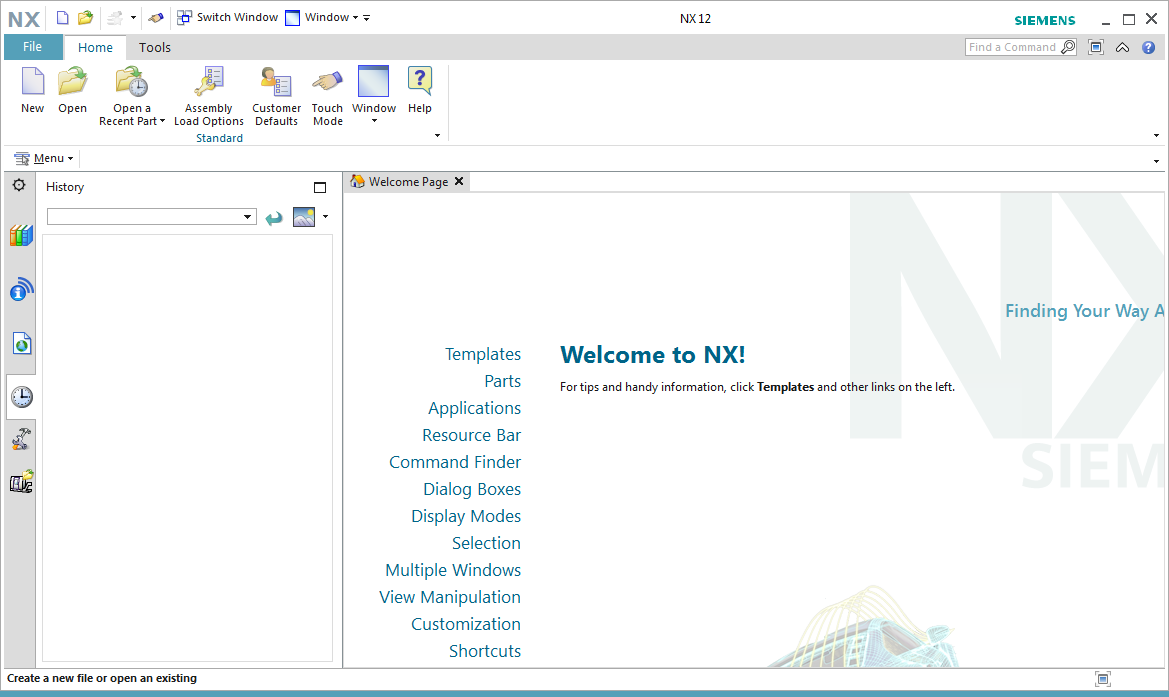Close the Welcome Page tab
The width and height of the screenshot is (1169, 697).
[x=459, y=181]
